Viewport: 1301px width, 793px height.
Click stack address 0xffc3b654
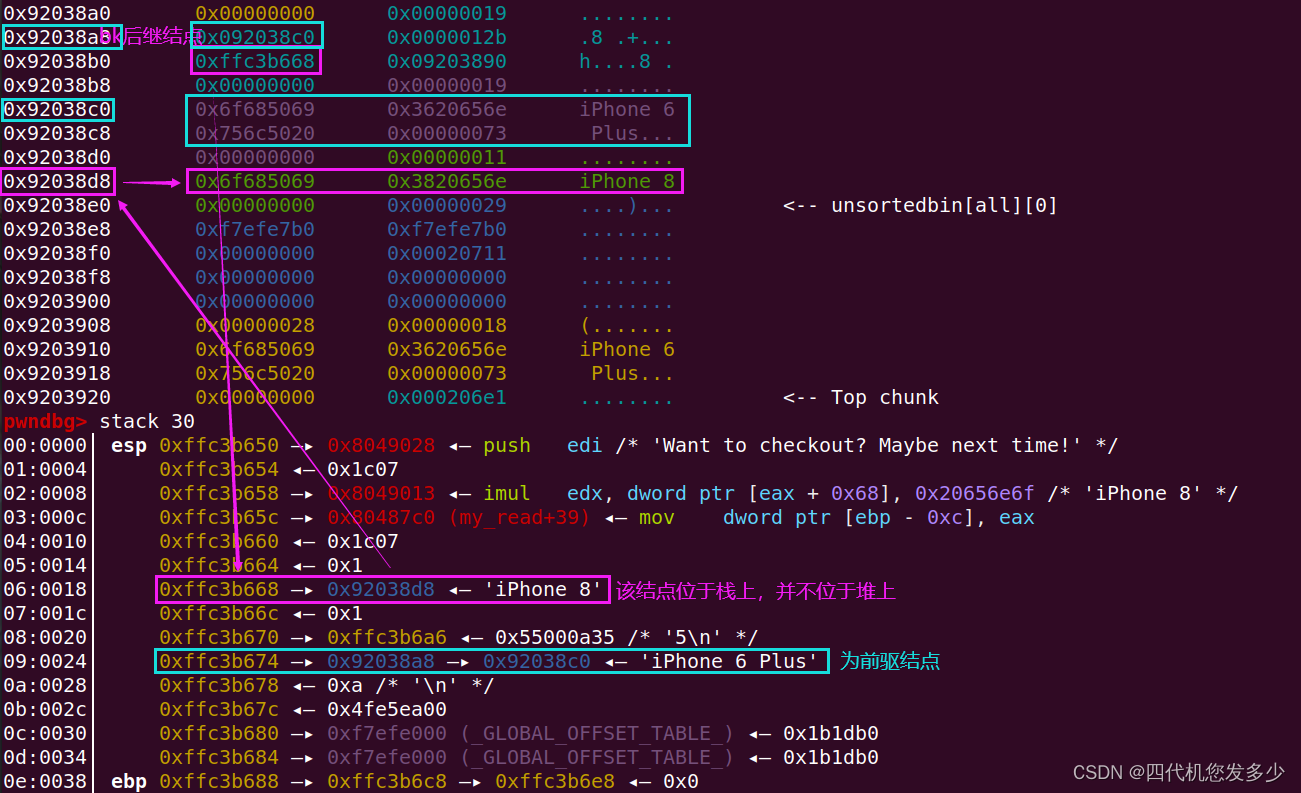(219, 469)
